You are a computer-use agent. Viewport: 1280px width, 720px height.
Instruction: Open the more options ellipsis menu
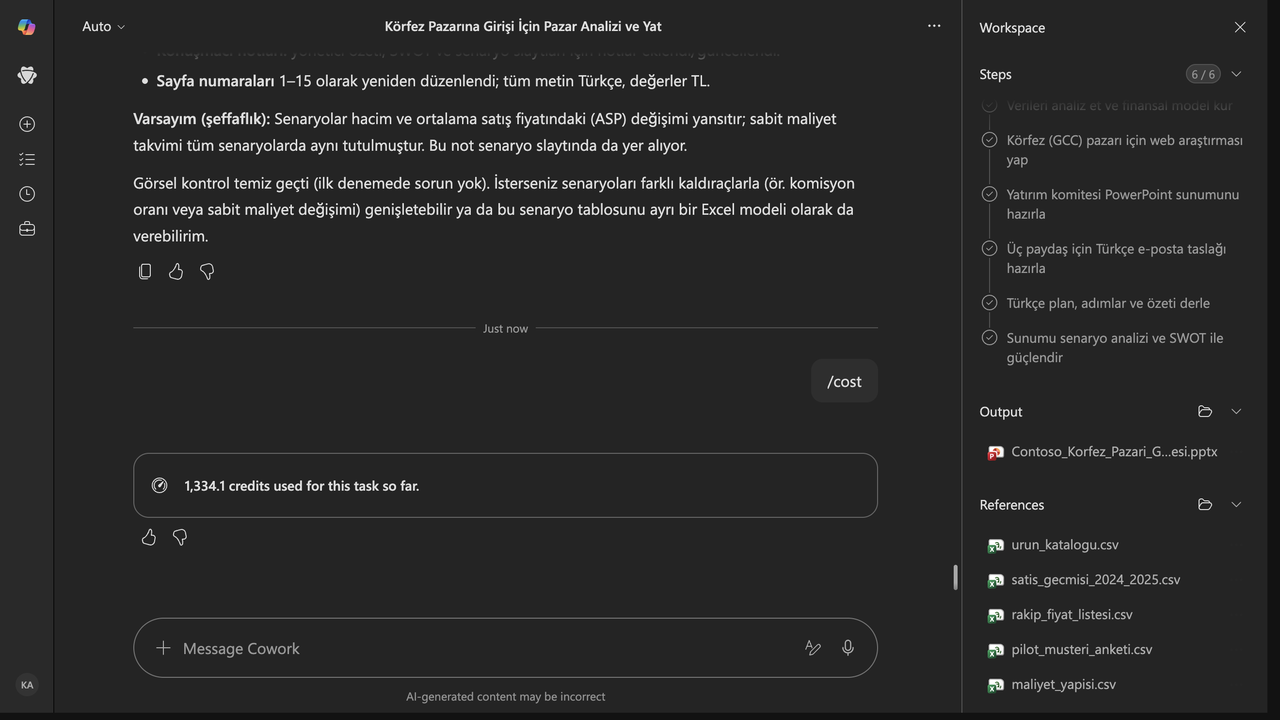pos(934,26)
